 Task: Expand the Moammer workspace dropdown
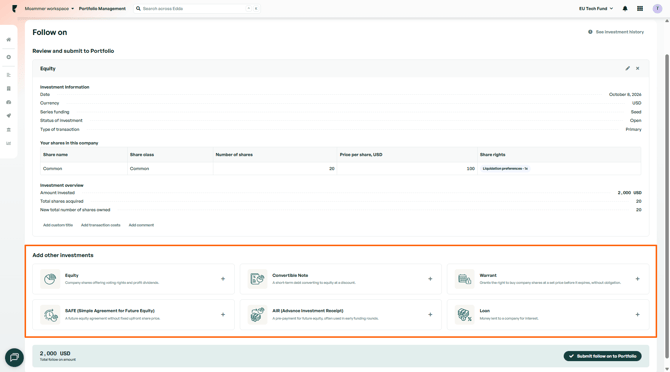click(49, 9)
